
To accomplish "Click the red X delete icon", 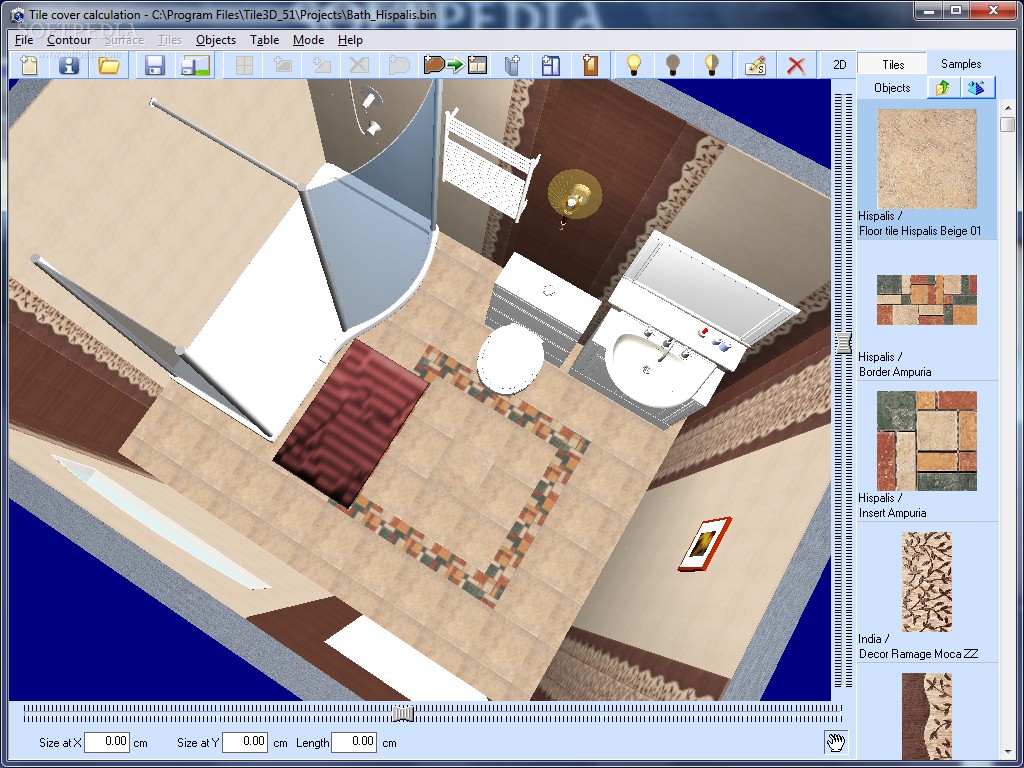I will click(x=795, y=65).
